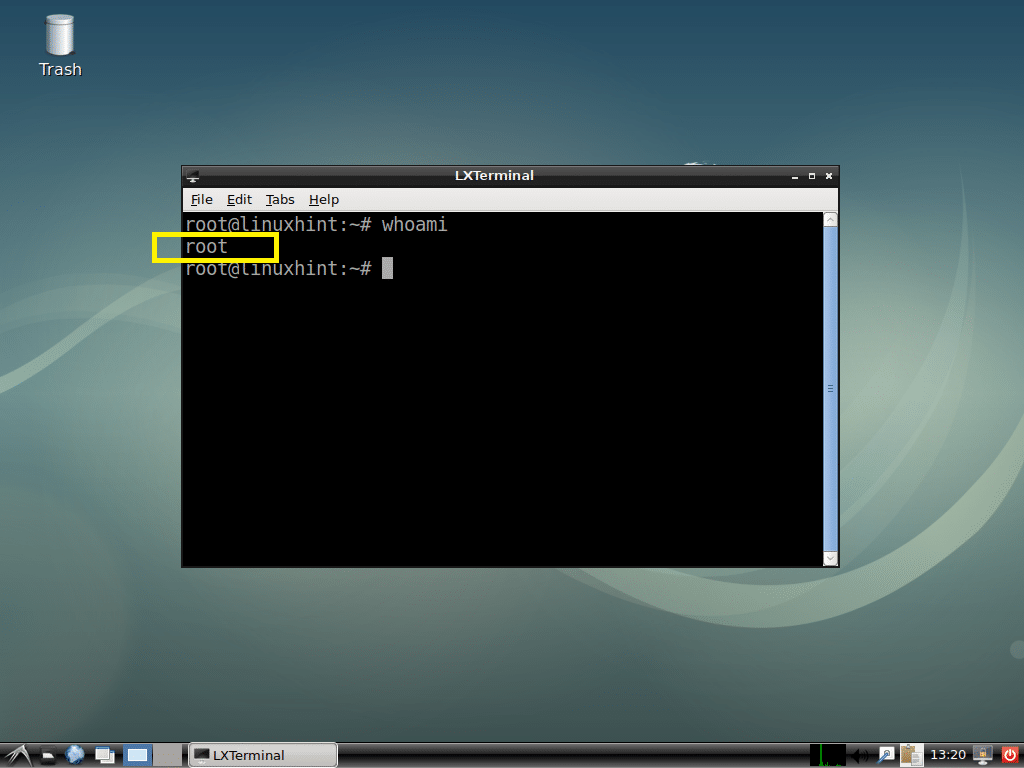1024x768 pixels.
Task: Lock the screen via the tray icon
Action: pyautogui.click(x=981, y=755)
